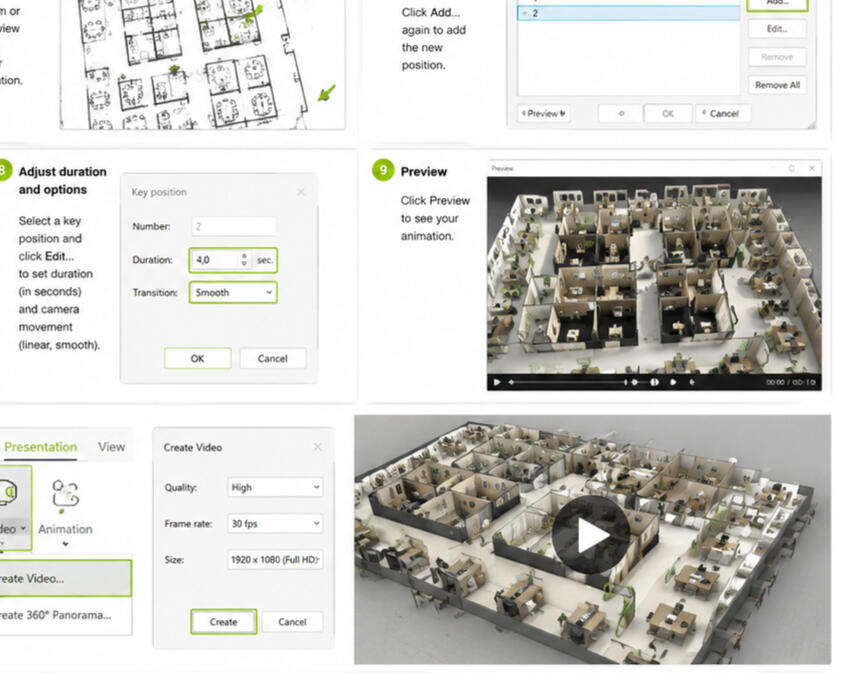Select key position 2 in the list
Image resolution: width=841 pixels, height=673 pixels.
tap(628, 13)
